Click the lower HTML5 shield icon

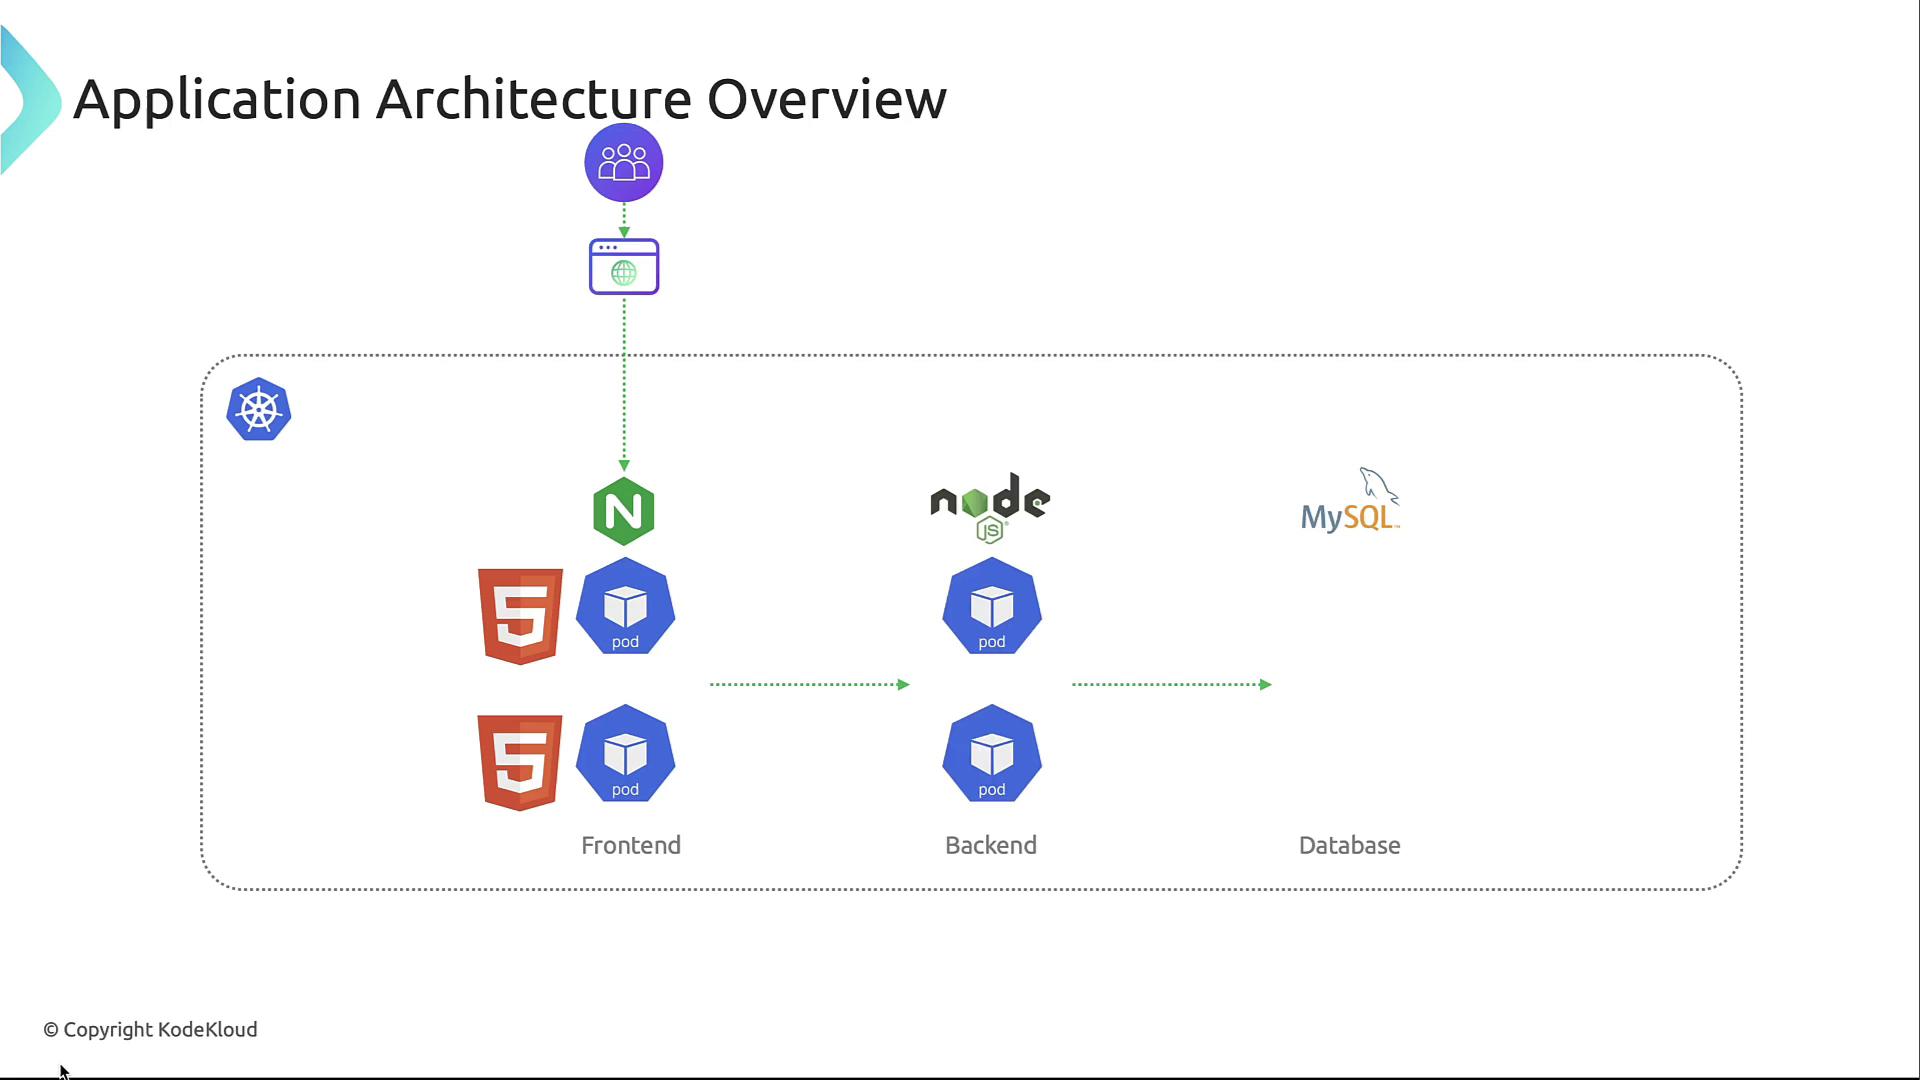pyautogui.click(x=520, y=762)
